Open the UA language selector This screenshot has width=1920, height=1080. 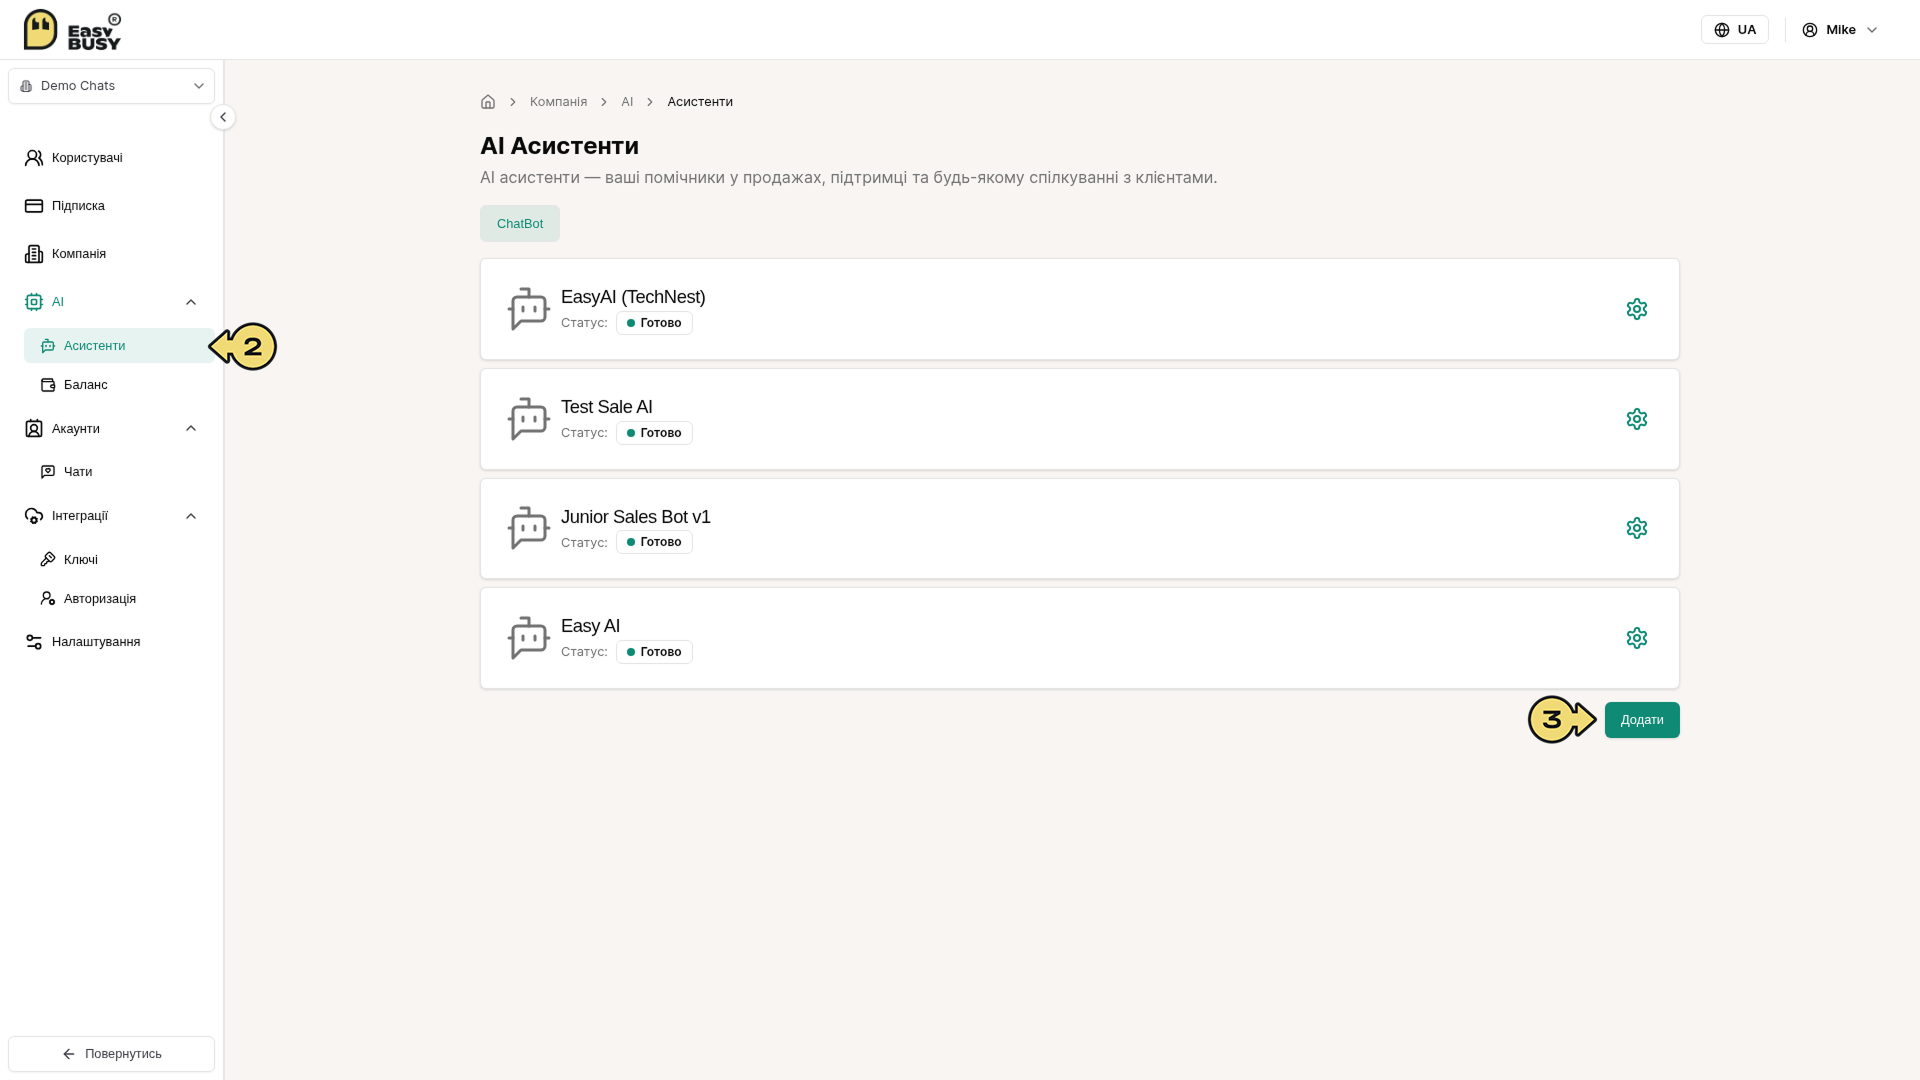(x=1734, y=30)
